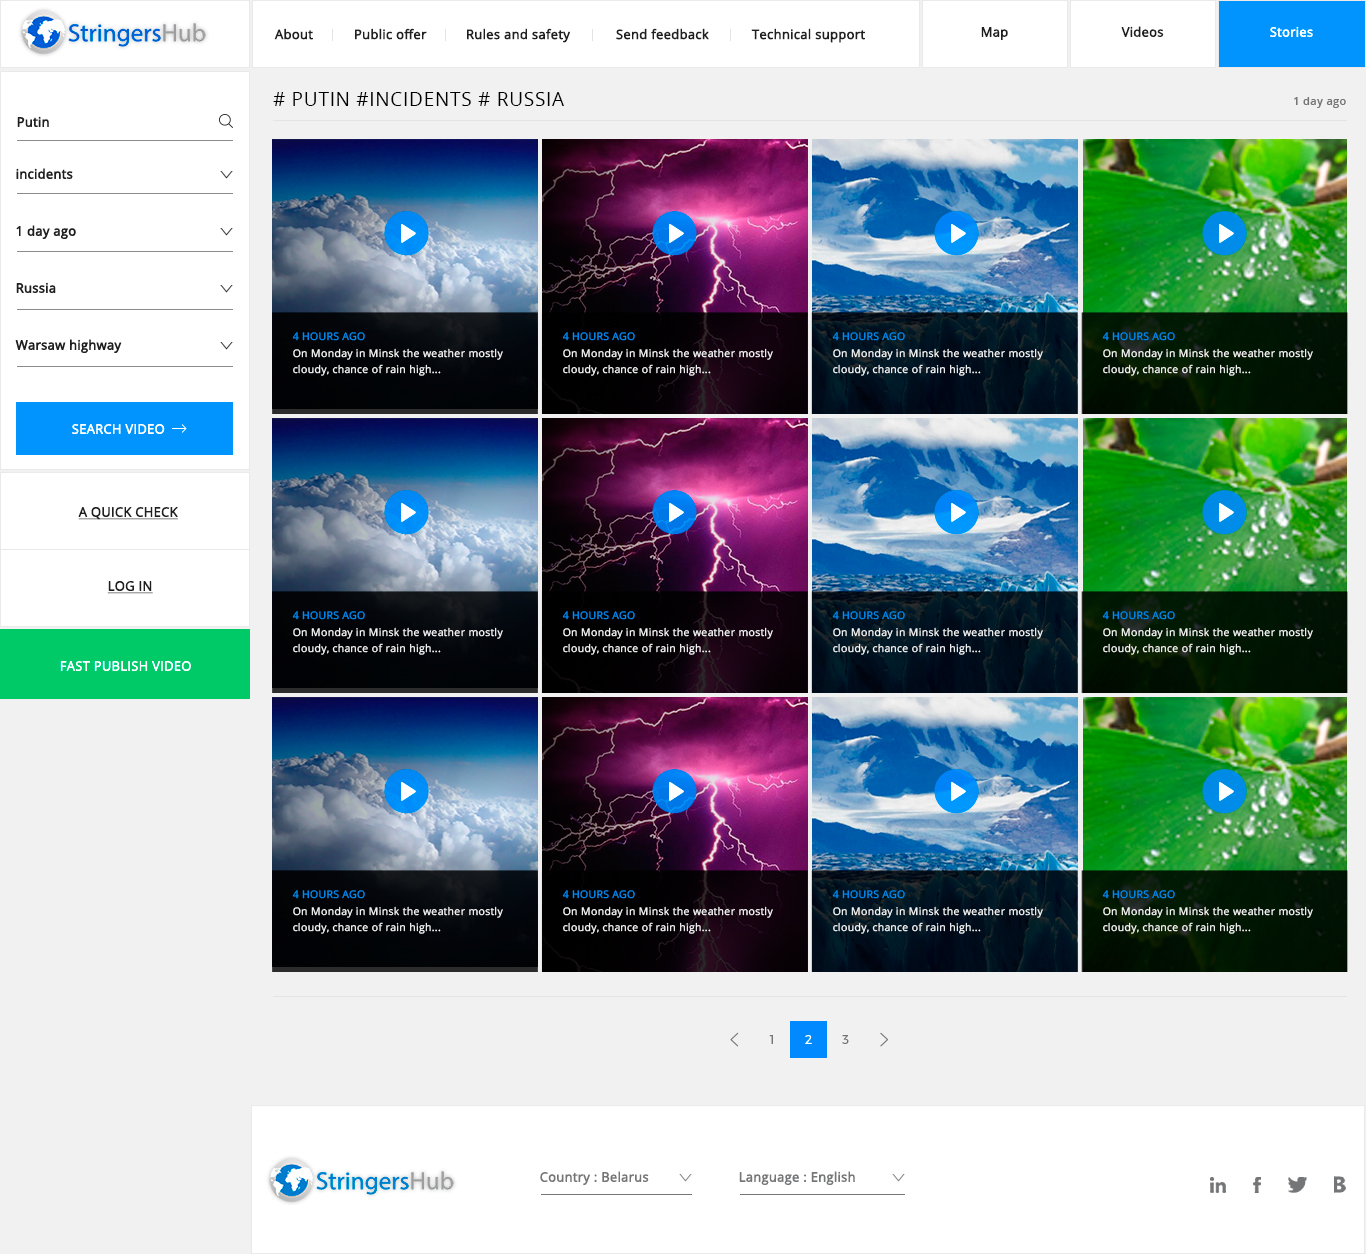Click the Fast Publish Video button
The image size is (1366, 1254).
[x=125, y=665]
